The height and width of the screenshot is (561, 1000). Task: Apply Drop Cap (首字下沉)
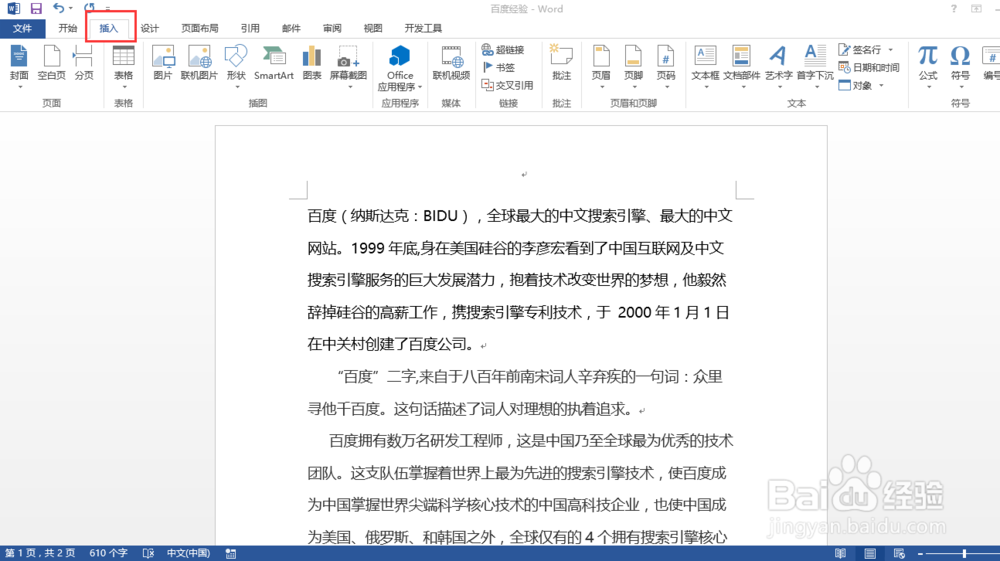click(815, 63)
